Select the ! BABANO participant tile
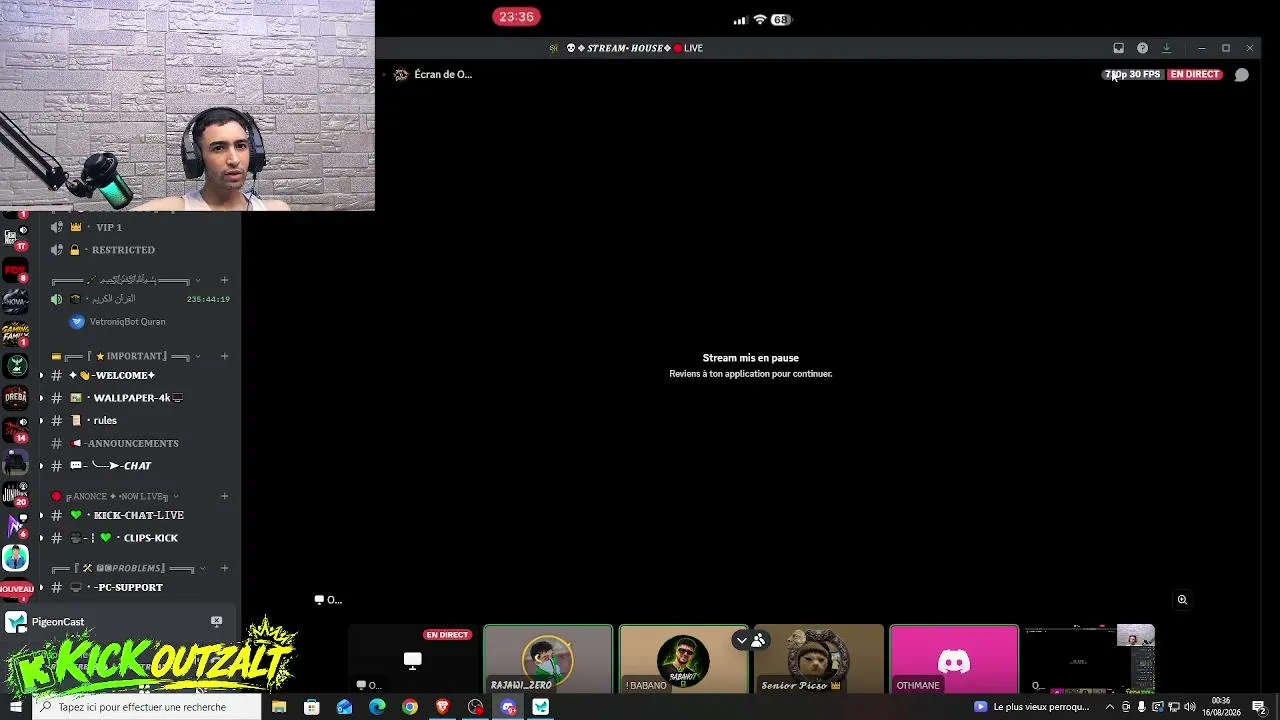The image size is (1280, 720). coord(684,659)
